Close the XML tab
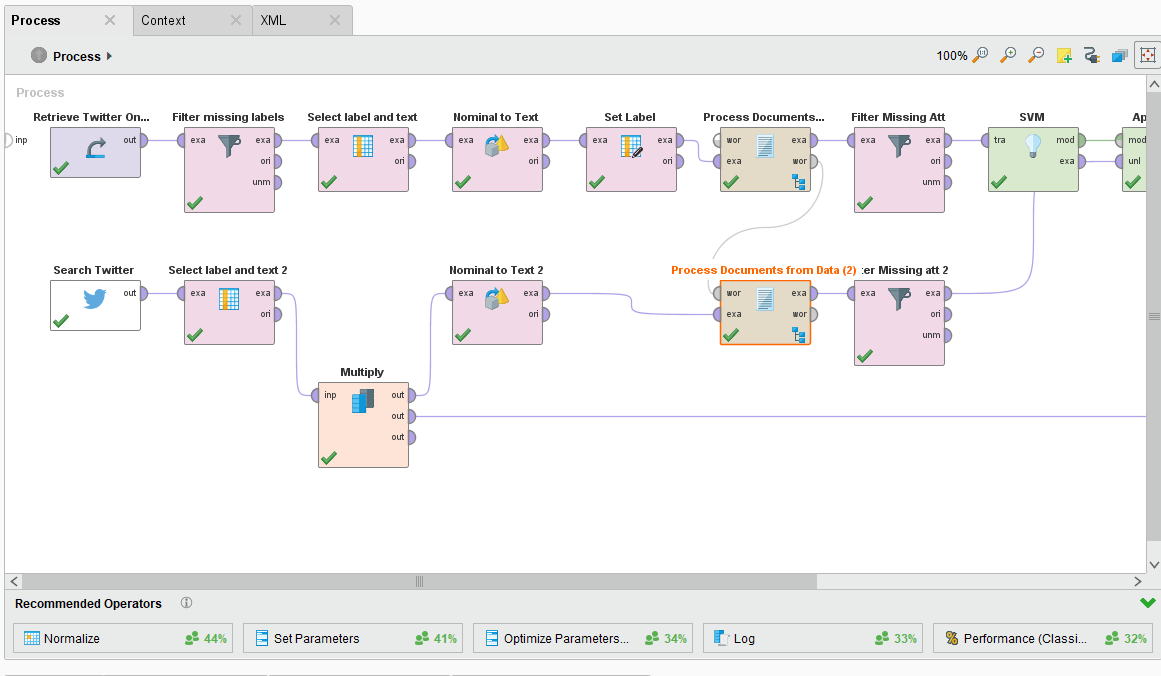The height and width of the screenshot is (676, 1161). tap(335, 20)
